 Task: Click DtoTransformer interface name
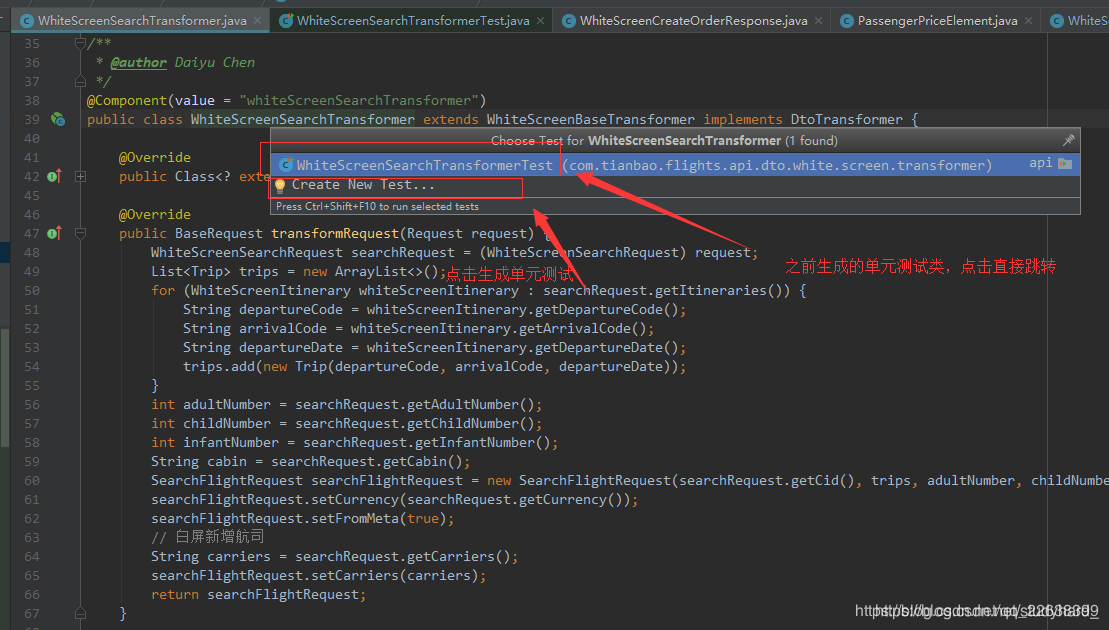(847, 119)
